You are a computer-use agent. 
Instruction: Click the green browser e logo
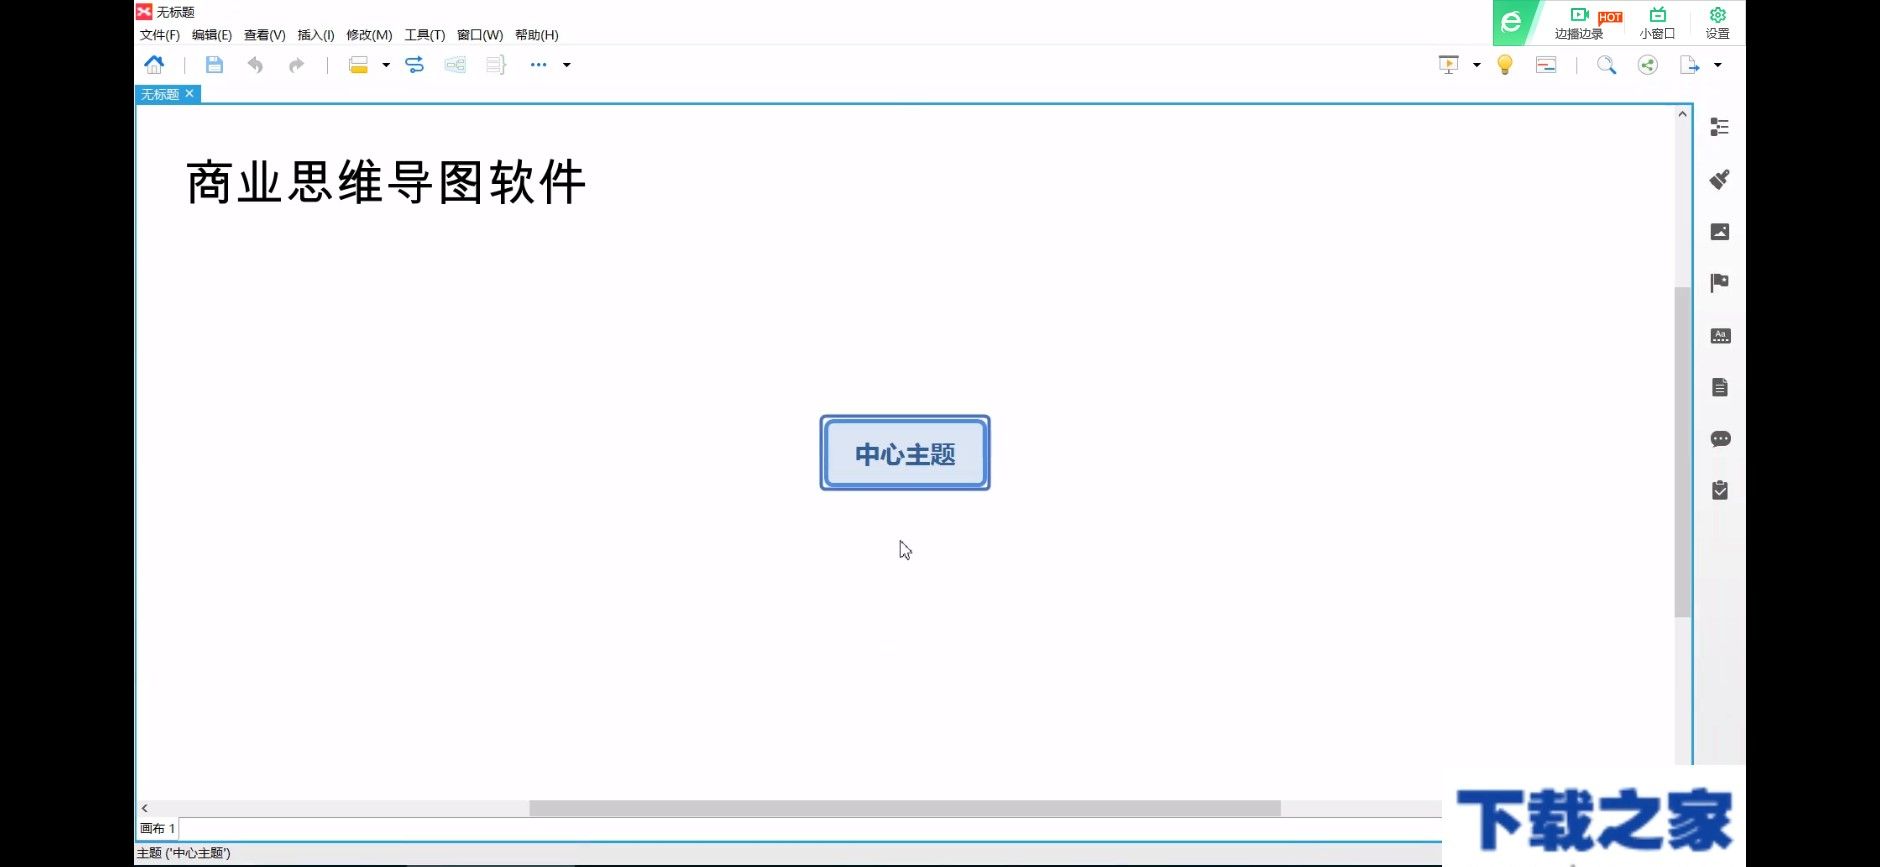coord(1512,22)
